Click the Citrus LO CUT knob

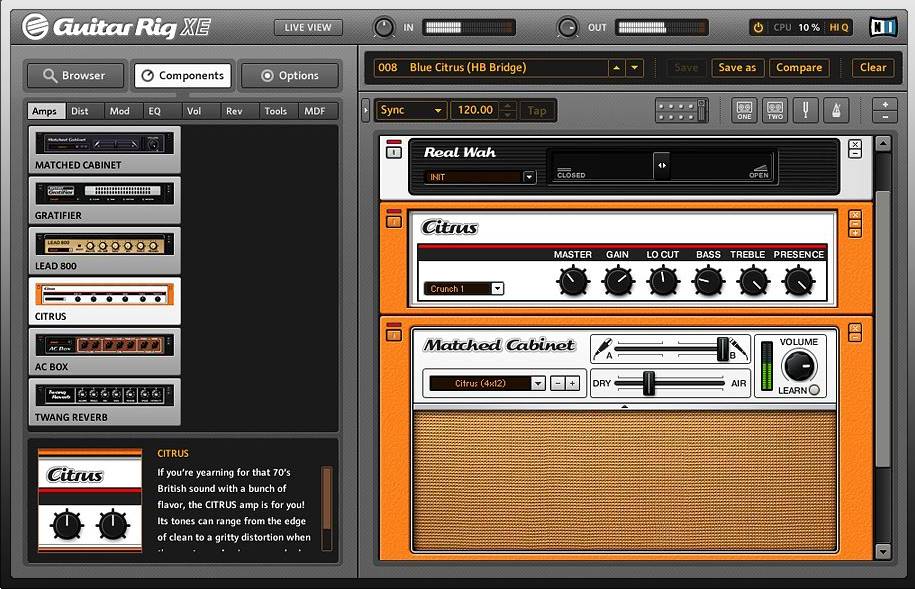[663, 281]
